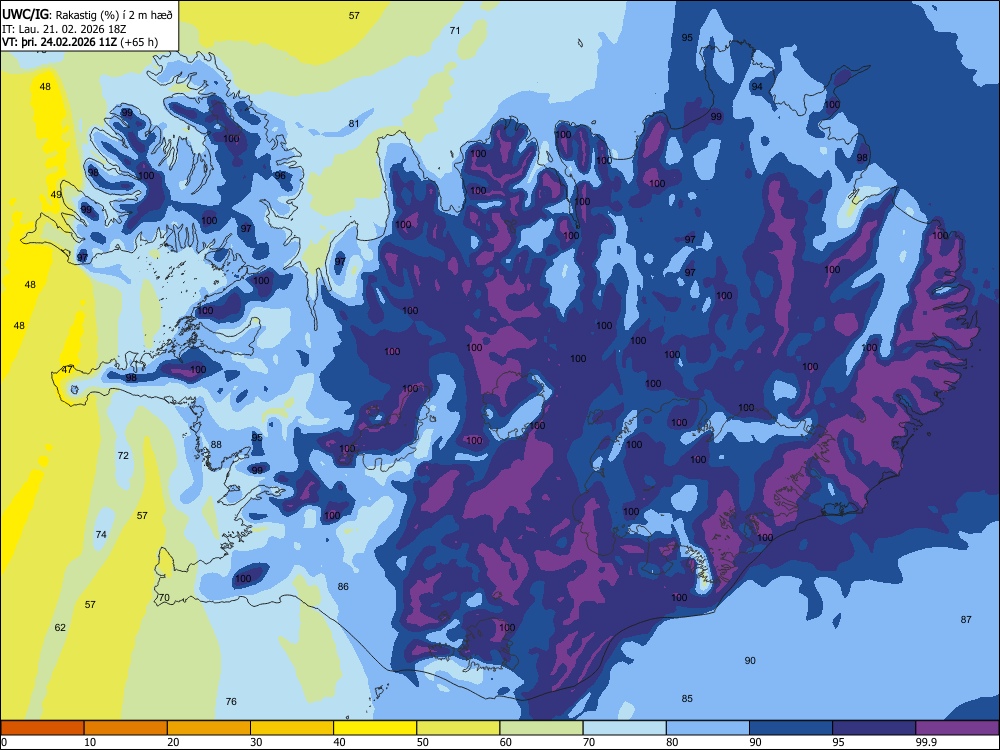The width and height of the screenshot is (1000, 750).
Task: Click the 40–50 bright yellow legend swatch
Action: click(x=375, y=728)
